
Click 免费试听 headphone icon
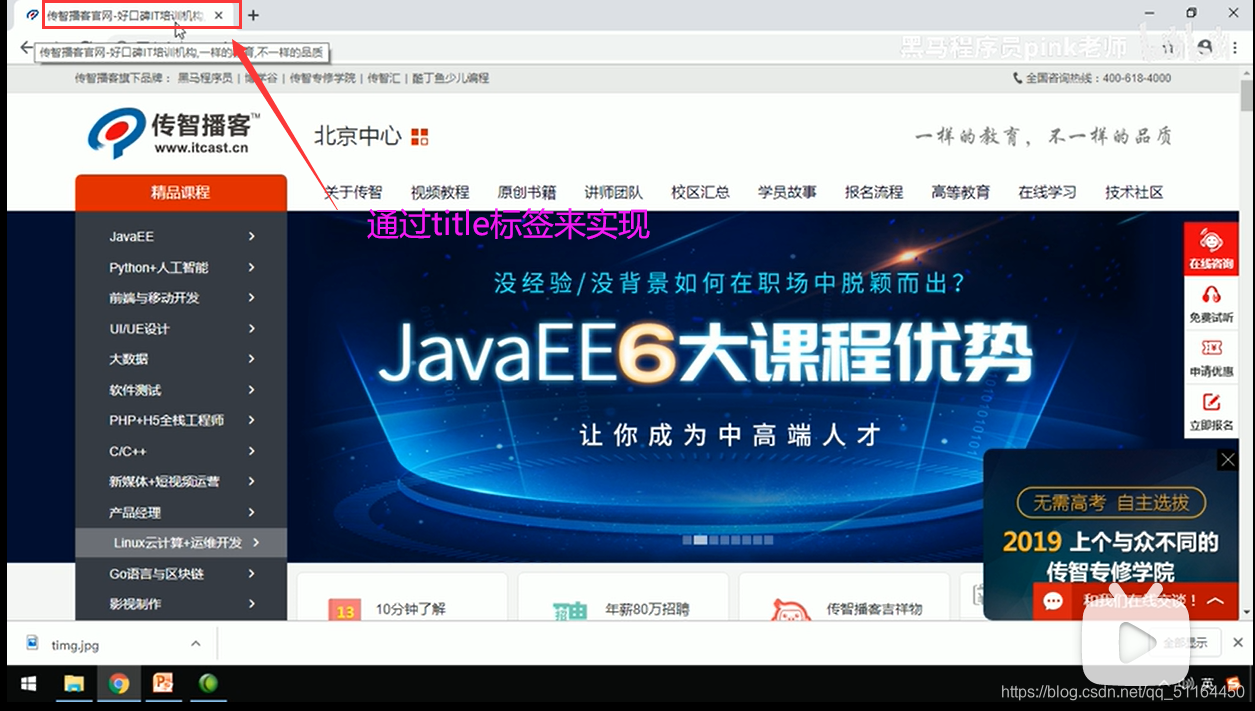(1211, 295)
